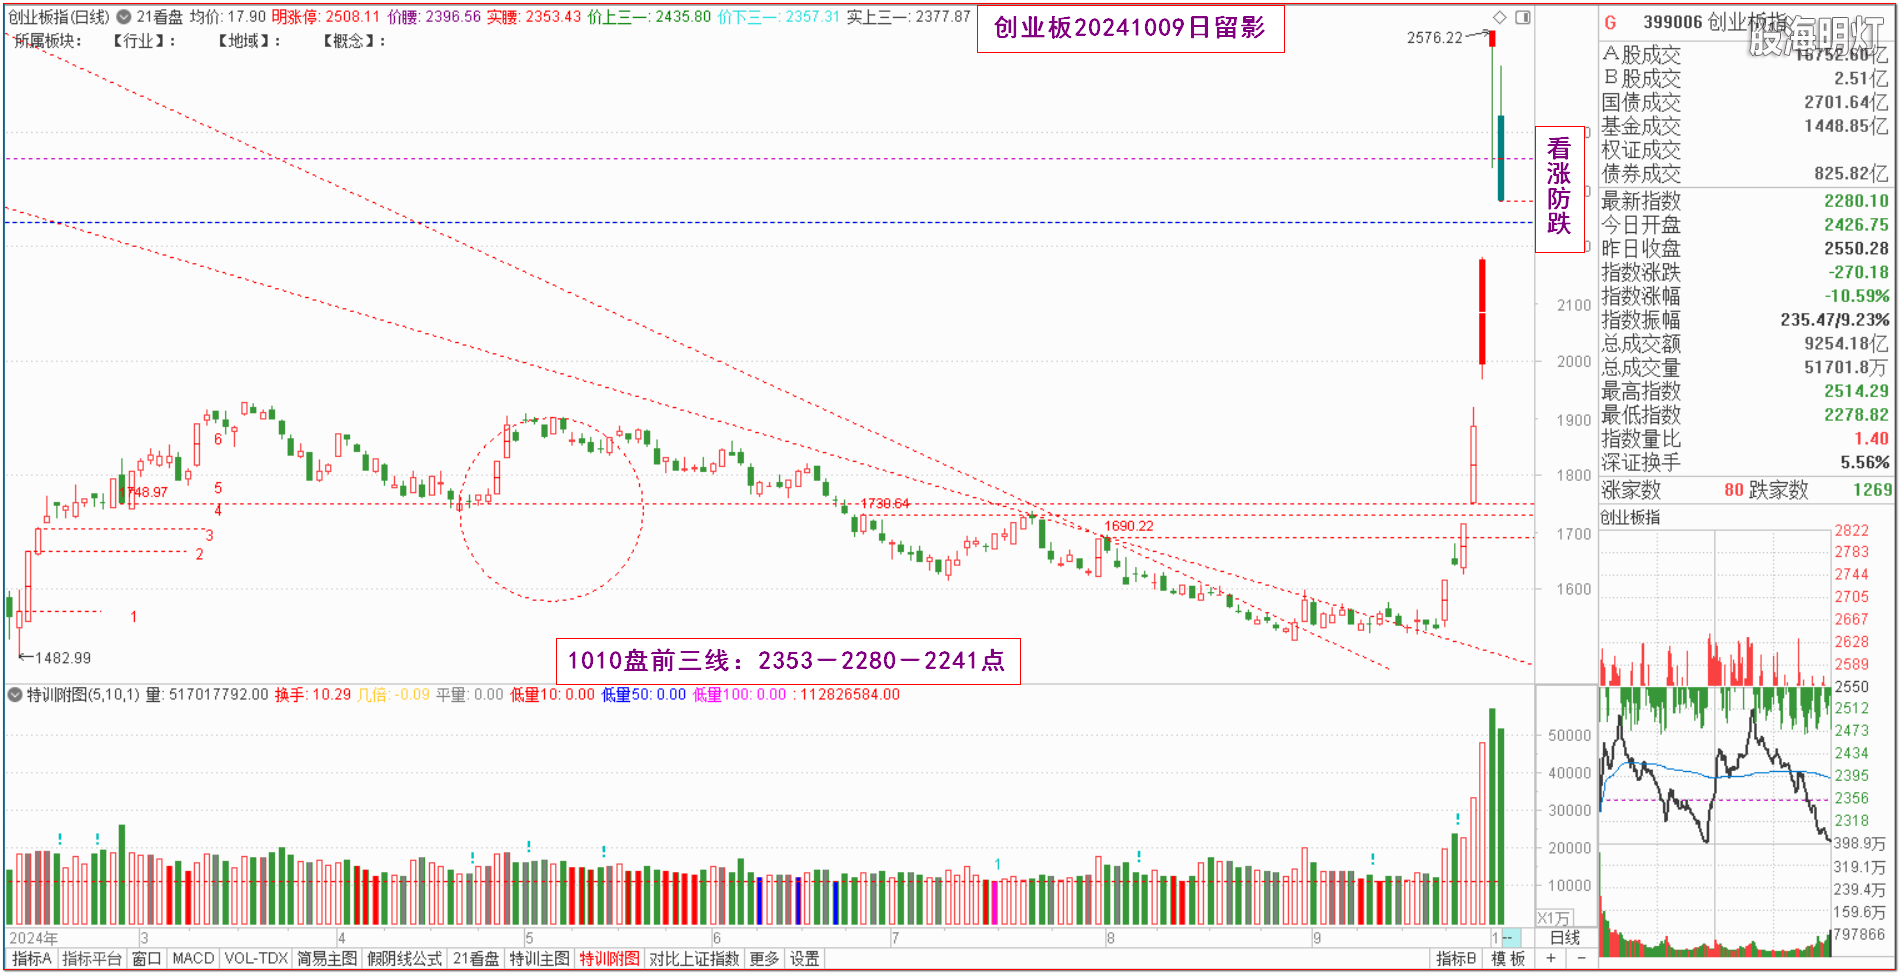Click the minus zoom-out button

point(1581,958)
